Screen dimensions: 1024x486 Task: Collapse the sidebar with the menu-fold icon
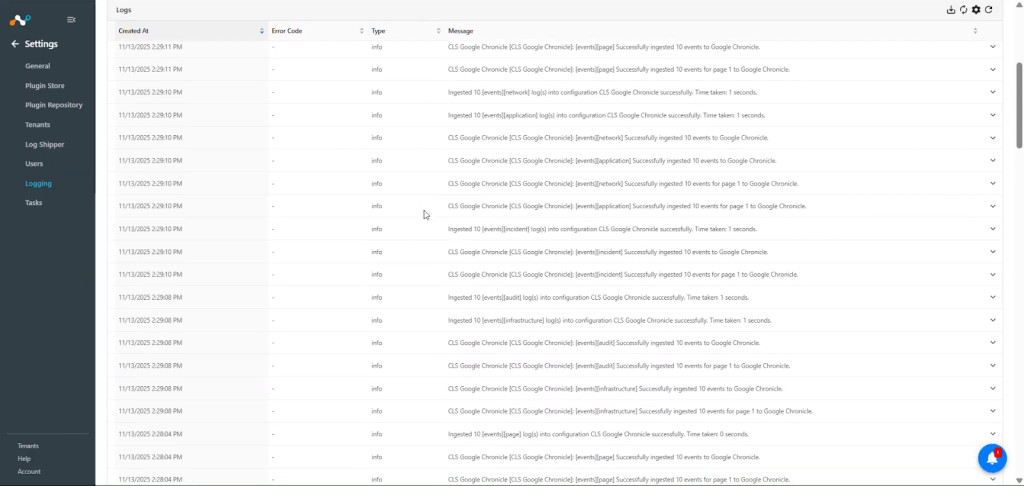[71, 20]
